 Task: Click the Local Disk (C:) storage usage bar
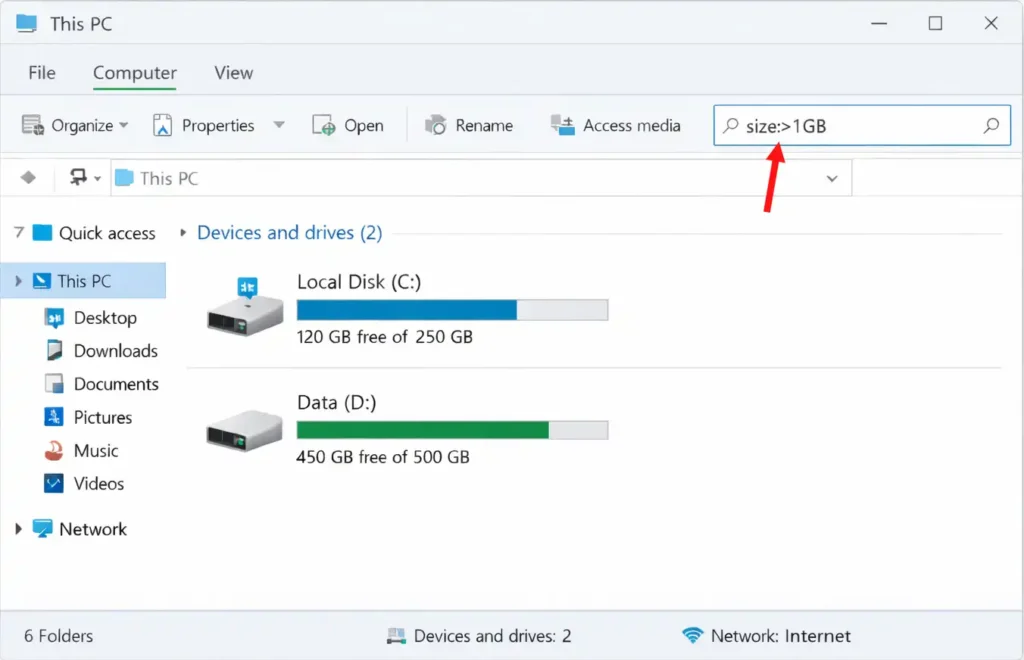tap(452, 310)
